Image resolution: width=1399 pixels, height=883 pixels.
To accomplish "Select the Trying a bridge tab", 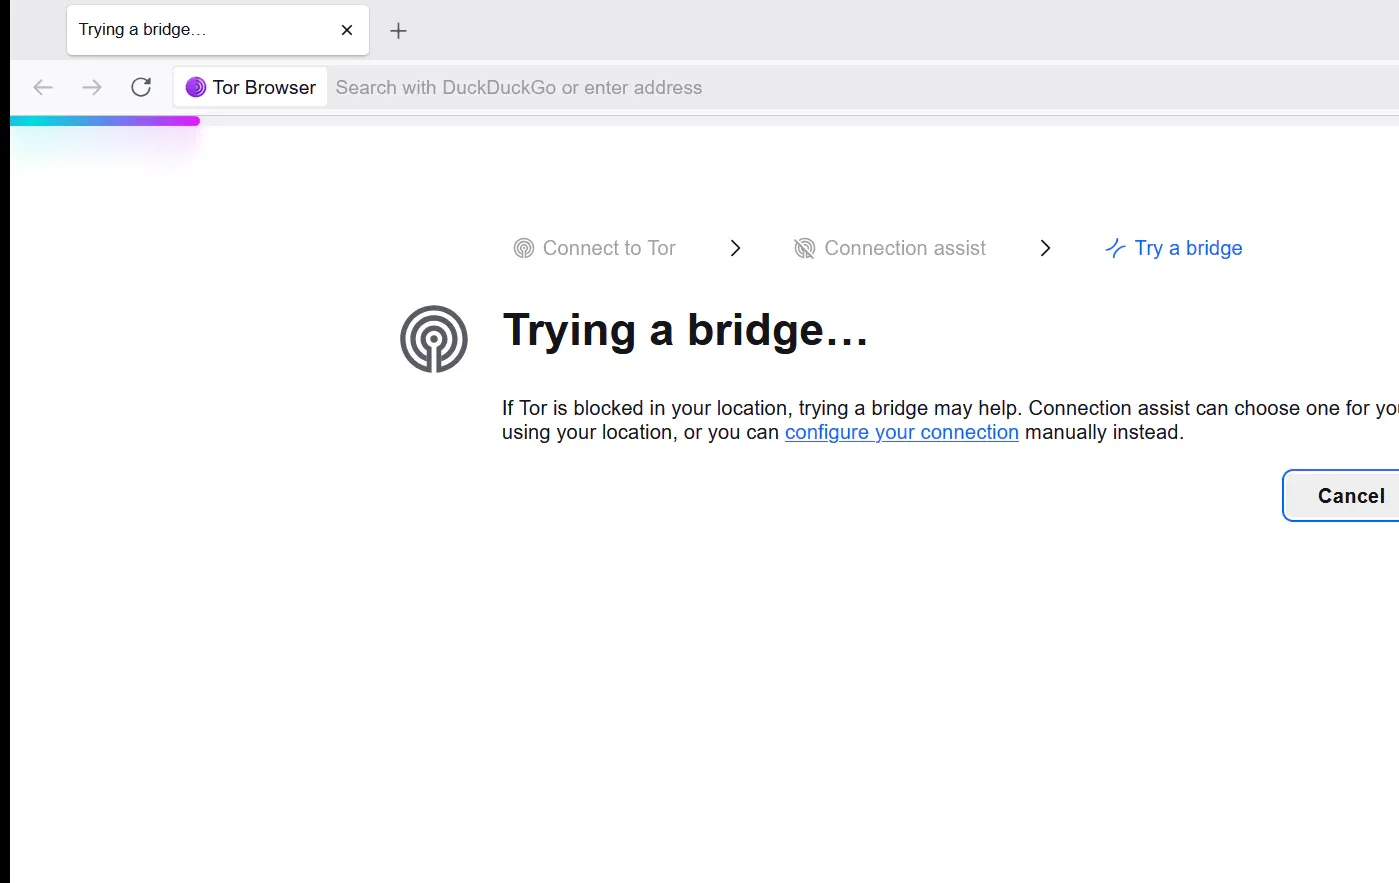I will (218, 30).
